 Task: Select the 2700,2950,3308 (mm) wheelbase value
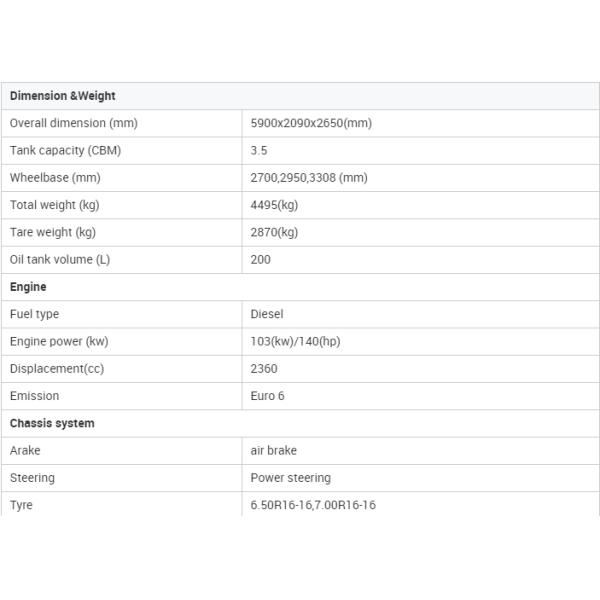(309, 178)
